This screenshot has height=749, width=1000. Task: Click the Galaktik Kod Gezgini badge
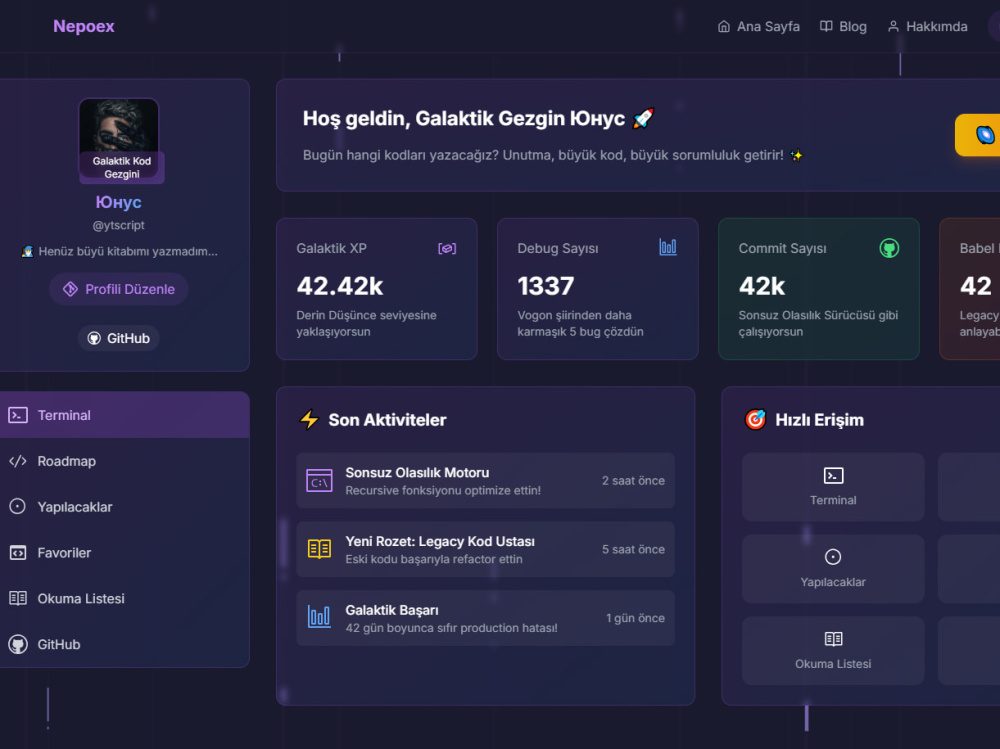point(122,168)
